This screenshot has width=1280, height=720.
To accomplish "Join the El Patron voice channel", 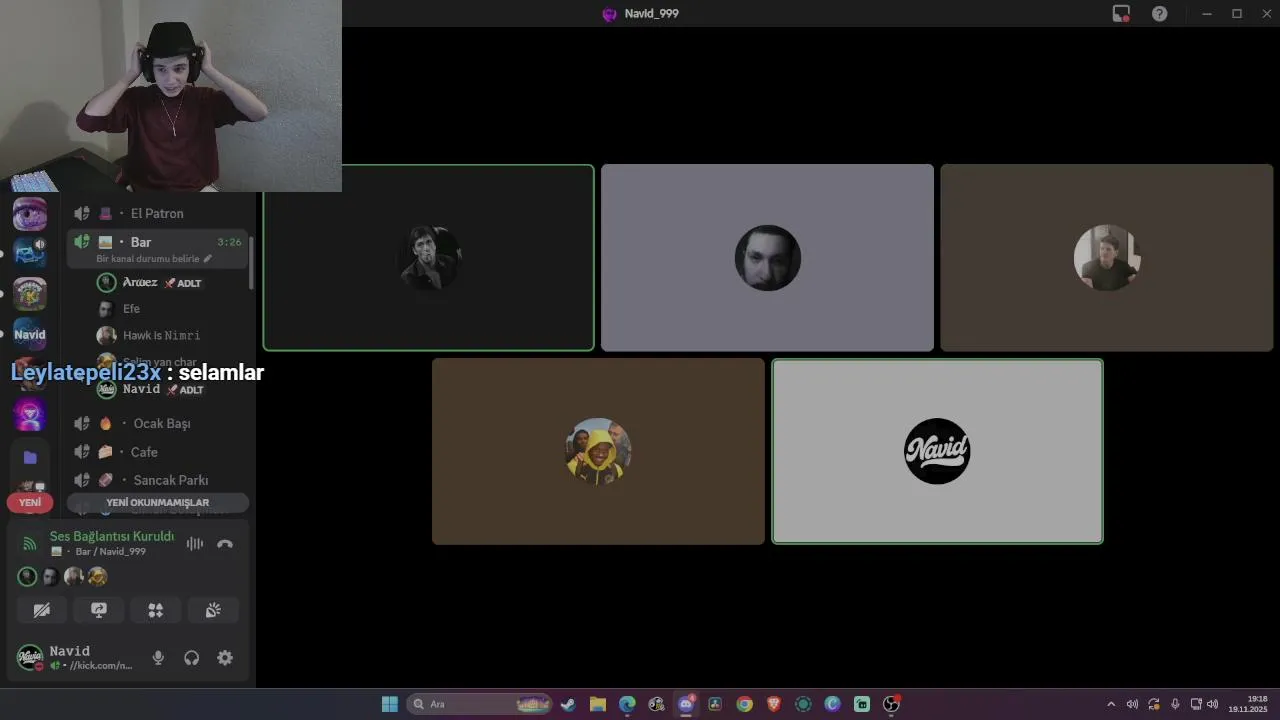I will click(158, 213).
